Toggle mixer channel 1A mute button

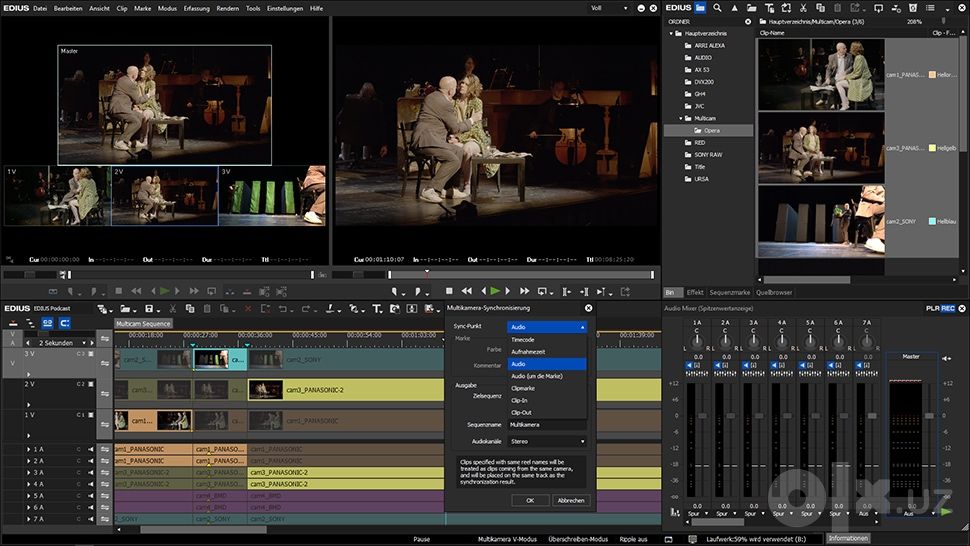pos(689,365)
